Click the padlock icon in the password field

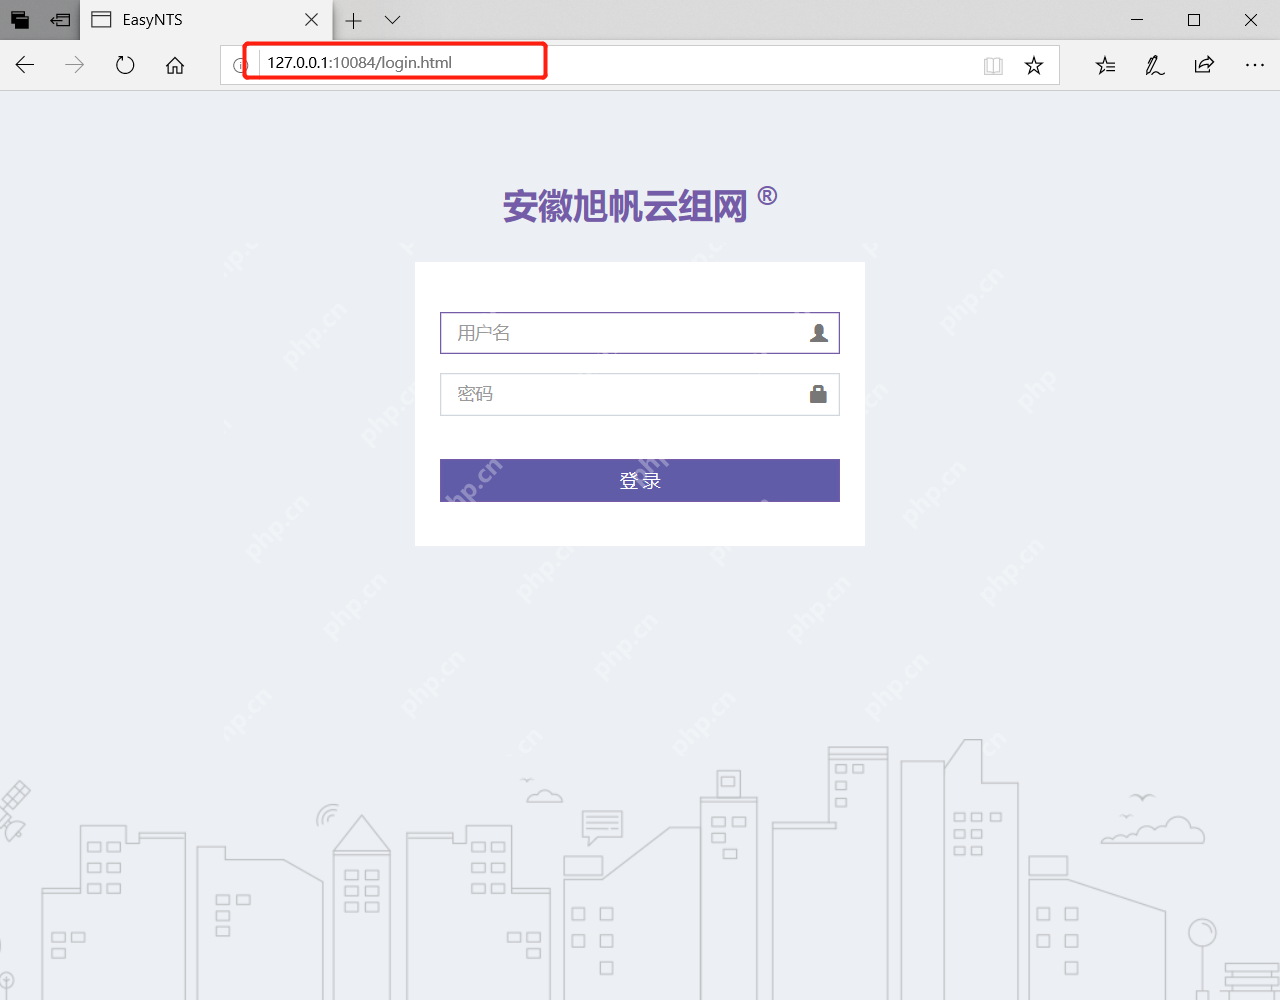coord(818,393)
